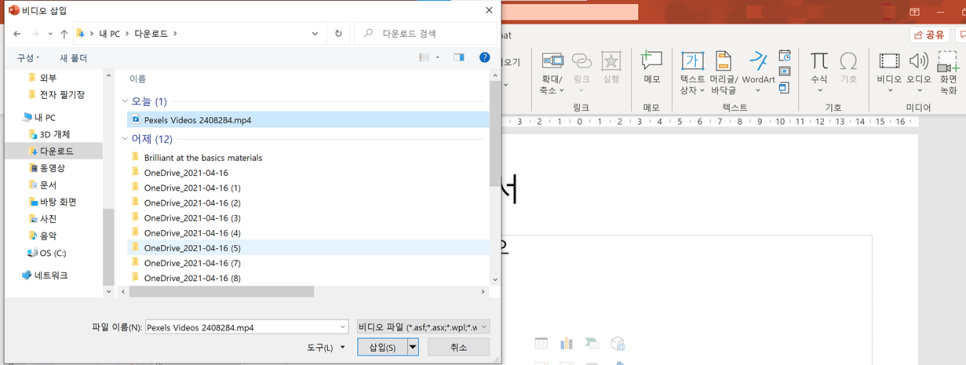Click the SmartArt placeholder icon on the slide
The height and width of the screenshot is (365, 966).
591,343
